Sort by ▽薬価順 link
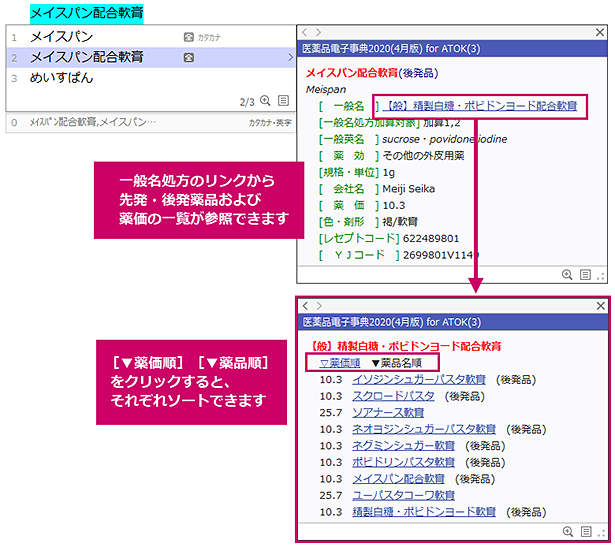This screenshot has width=615, height=547. tap(340, 363)
